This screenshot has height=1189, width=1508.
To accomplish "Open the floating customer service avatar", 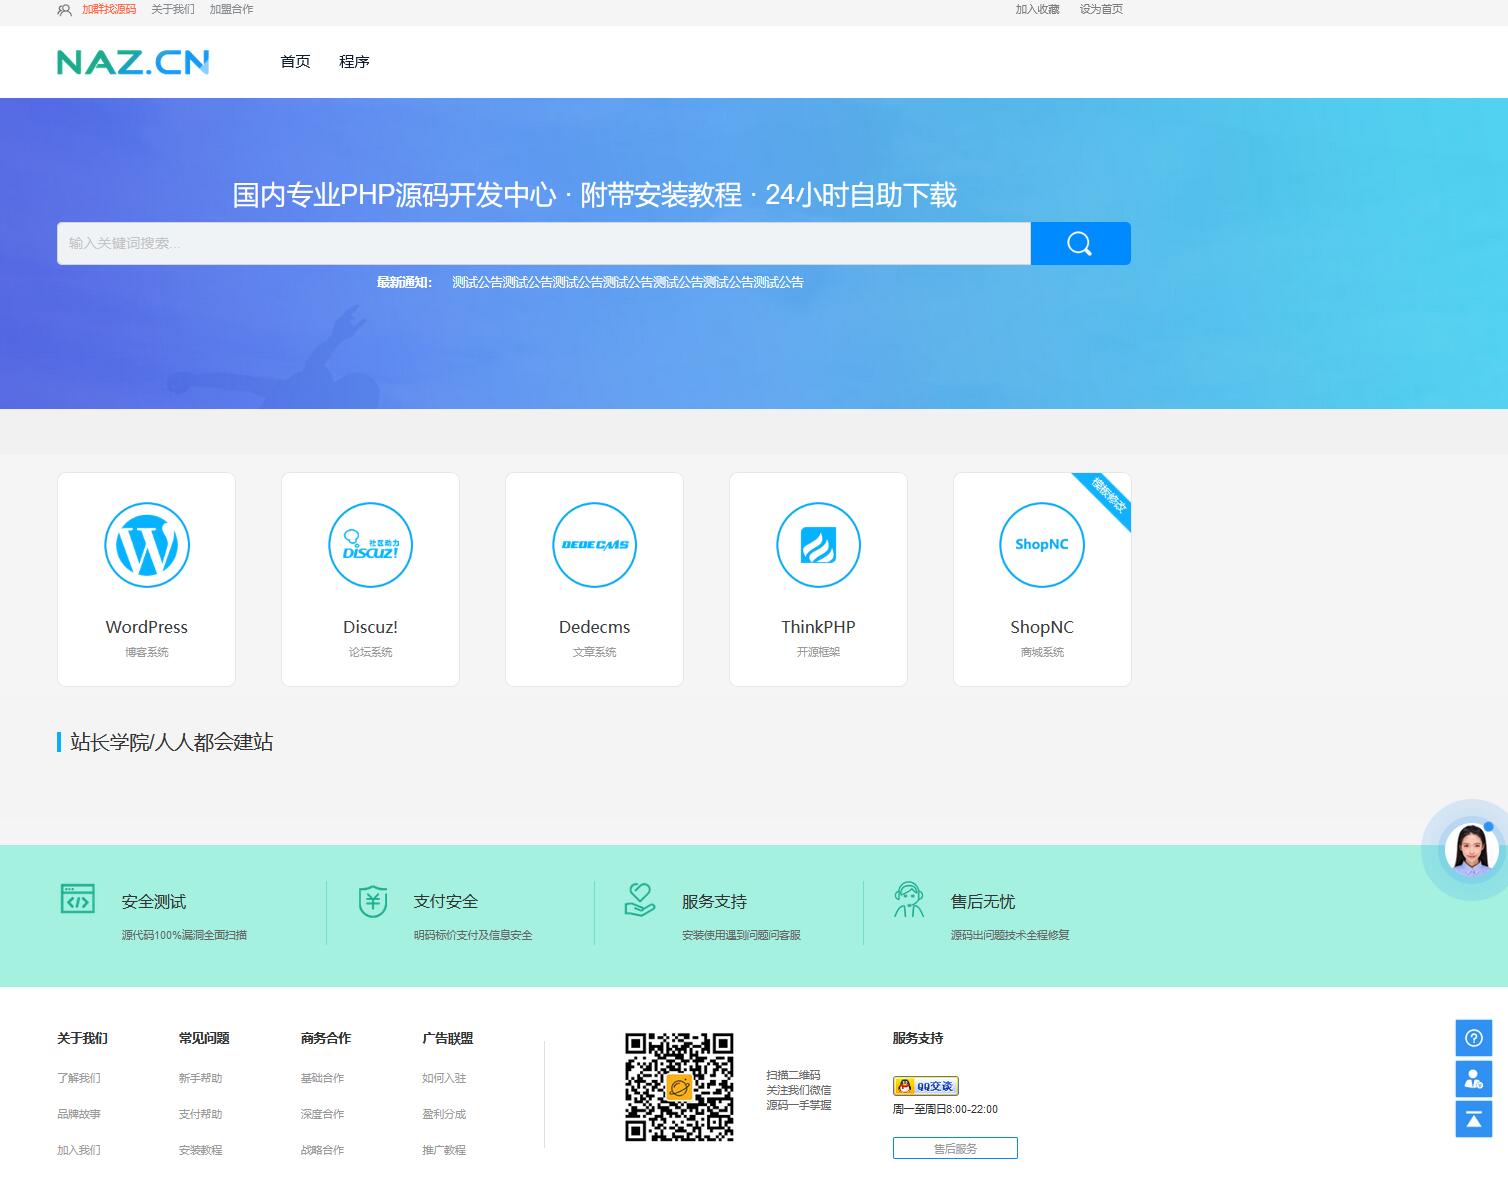I will pos(1470,850).
